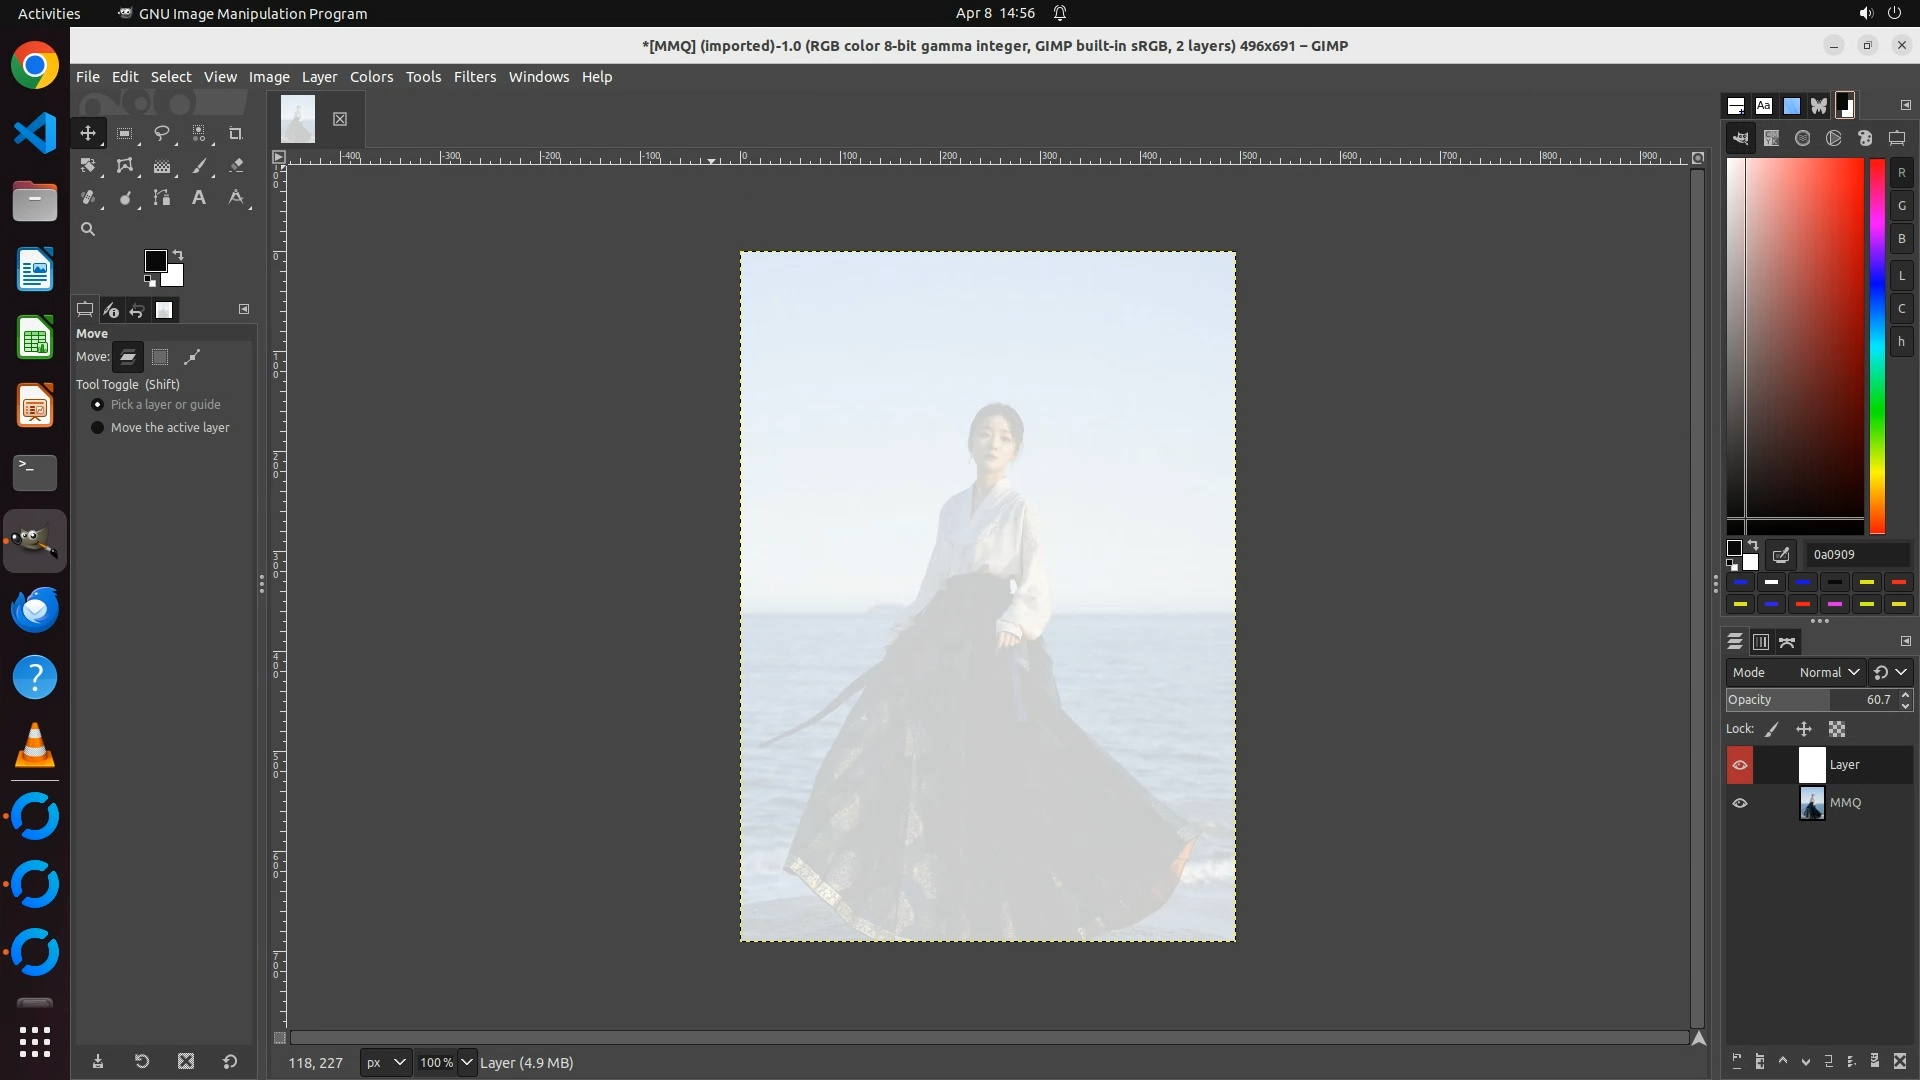
Task: Open the layer Mode Normal dropdown
Action: 1828,673
